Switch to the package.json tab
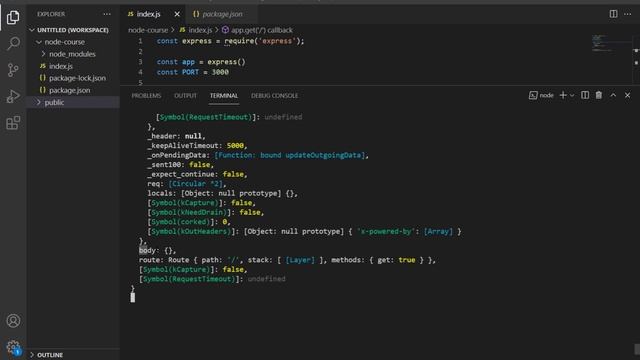 pyautogui.click(x=222, y=14)
